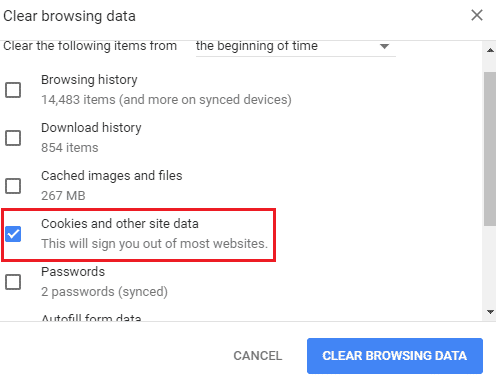The height and width of the screenshot is (380, 496).
Task: Enable the Passwords checkbox
Action: (x=13, y=282)
